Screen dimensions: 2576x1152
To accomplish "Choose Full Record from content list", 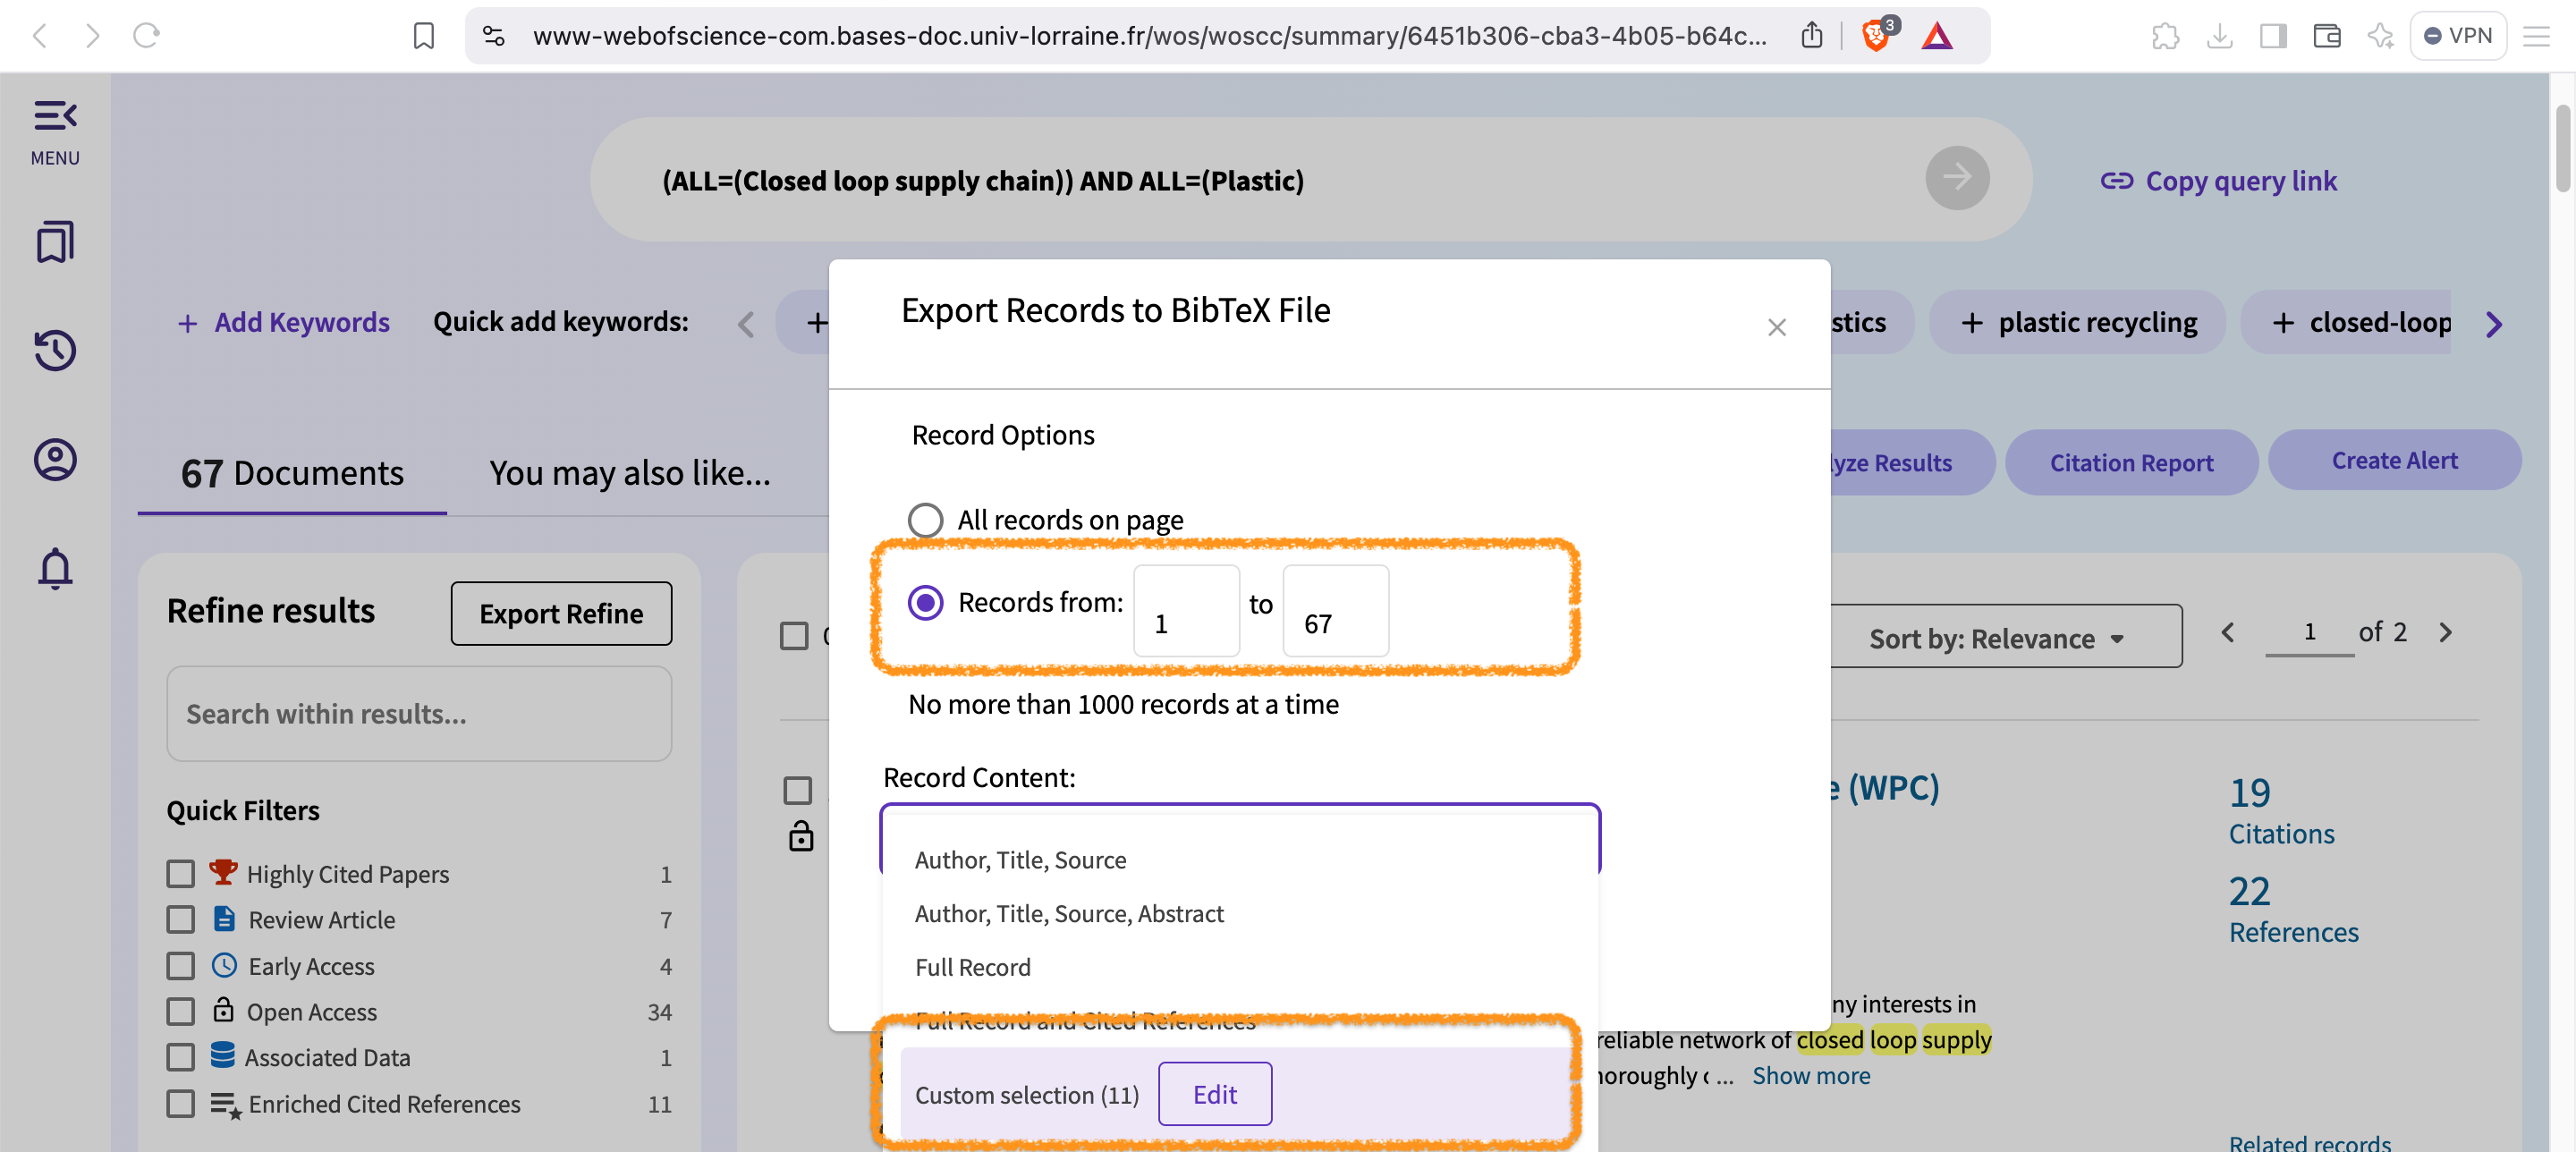I will (x=972, y=967).
